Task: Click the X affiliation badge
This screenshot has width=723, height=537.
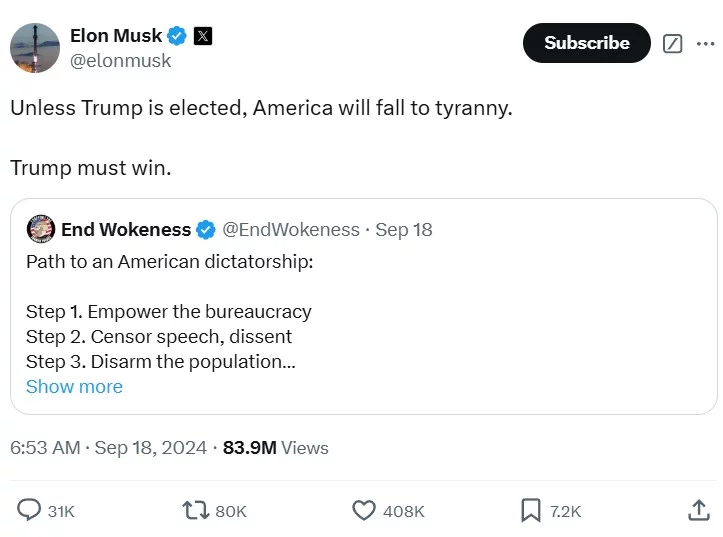Action: click(202, 36)
